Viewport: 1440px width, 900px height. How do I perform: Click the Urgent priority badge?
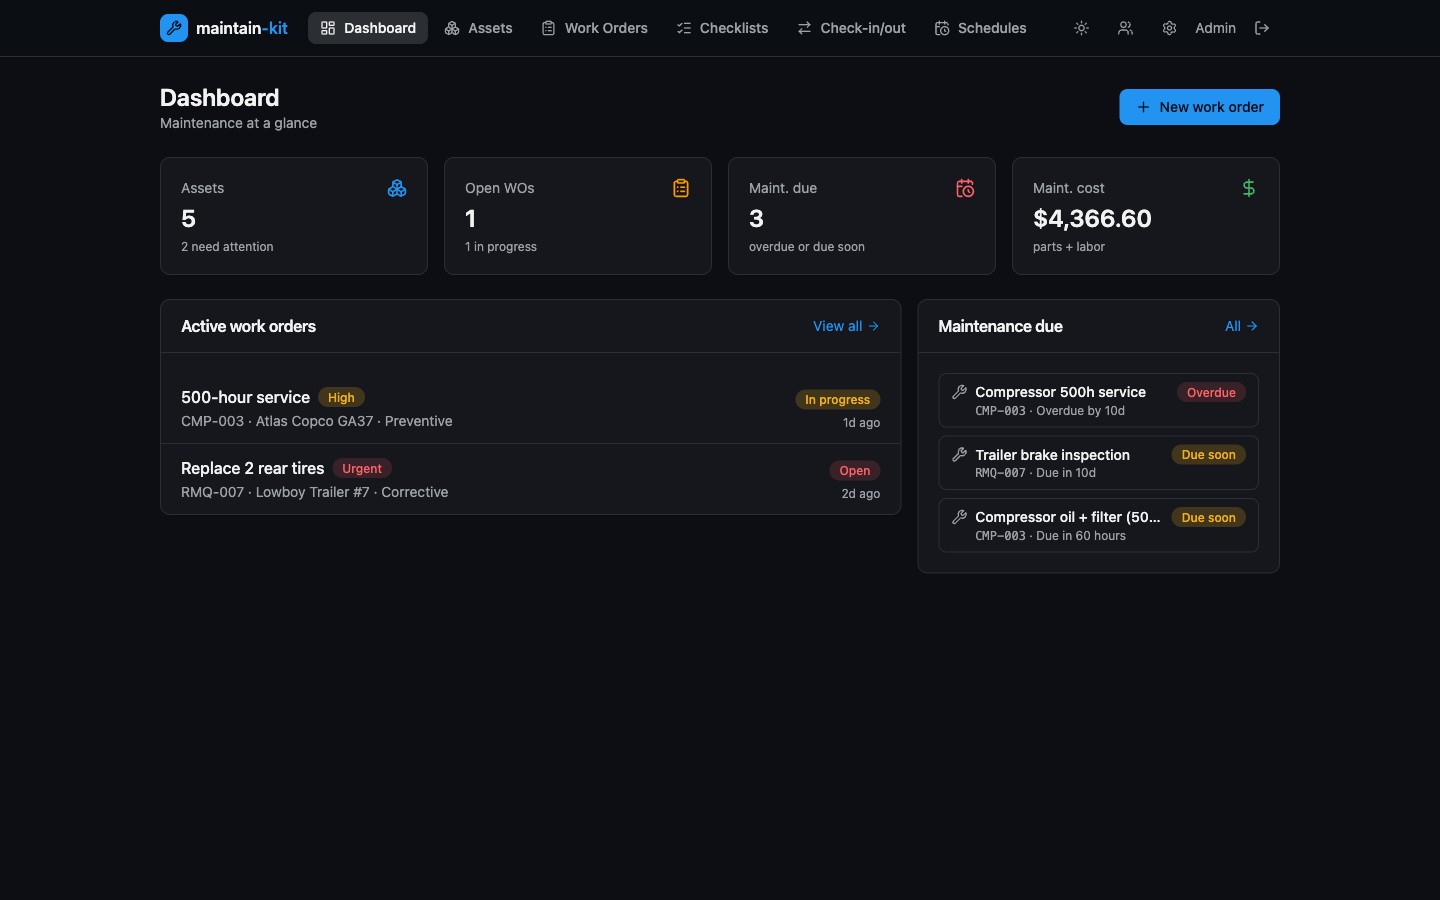(362, 468)
